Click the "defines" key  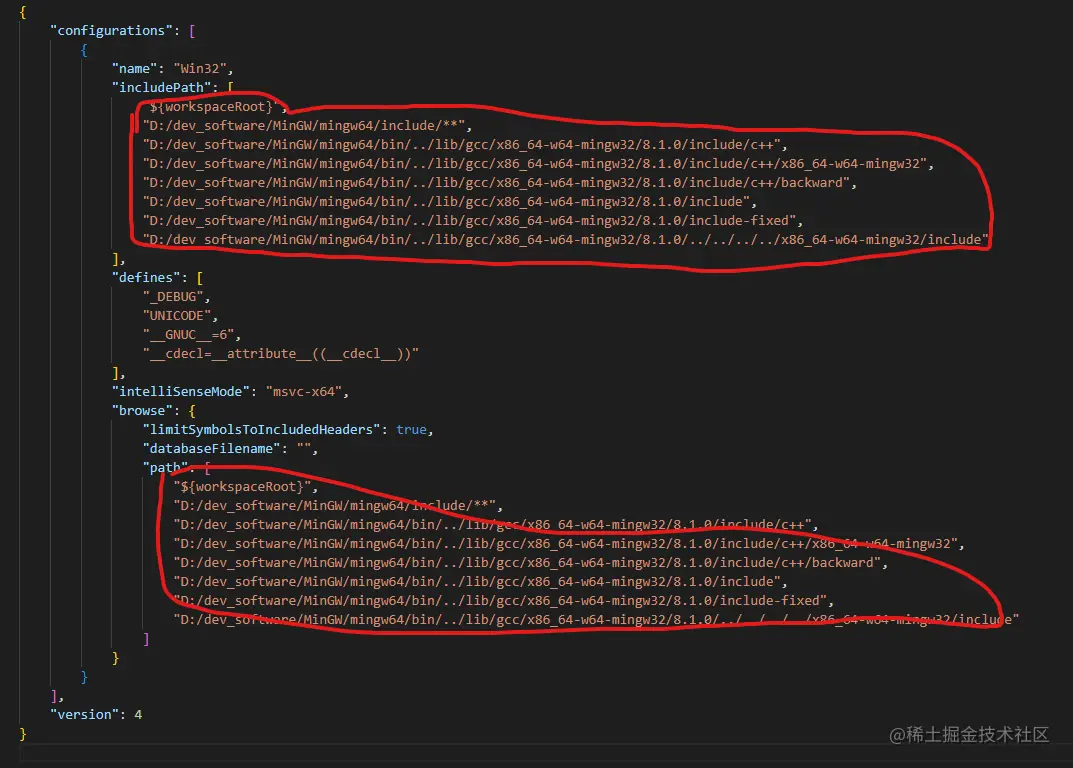click(x=150, y=278)
